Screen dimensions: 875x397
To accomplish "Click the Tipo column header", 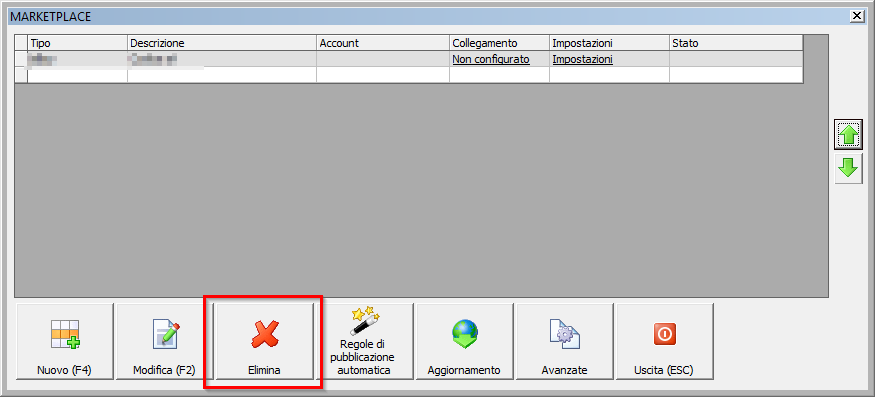I will [78, 43].
